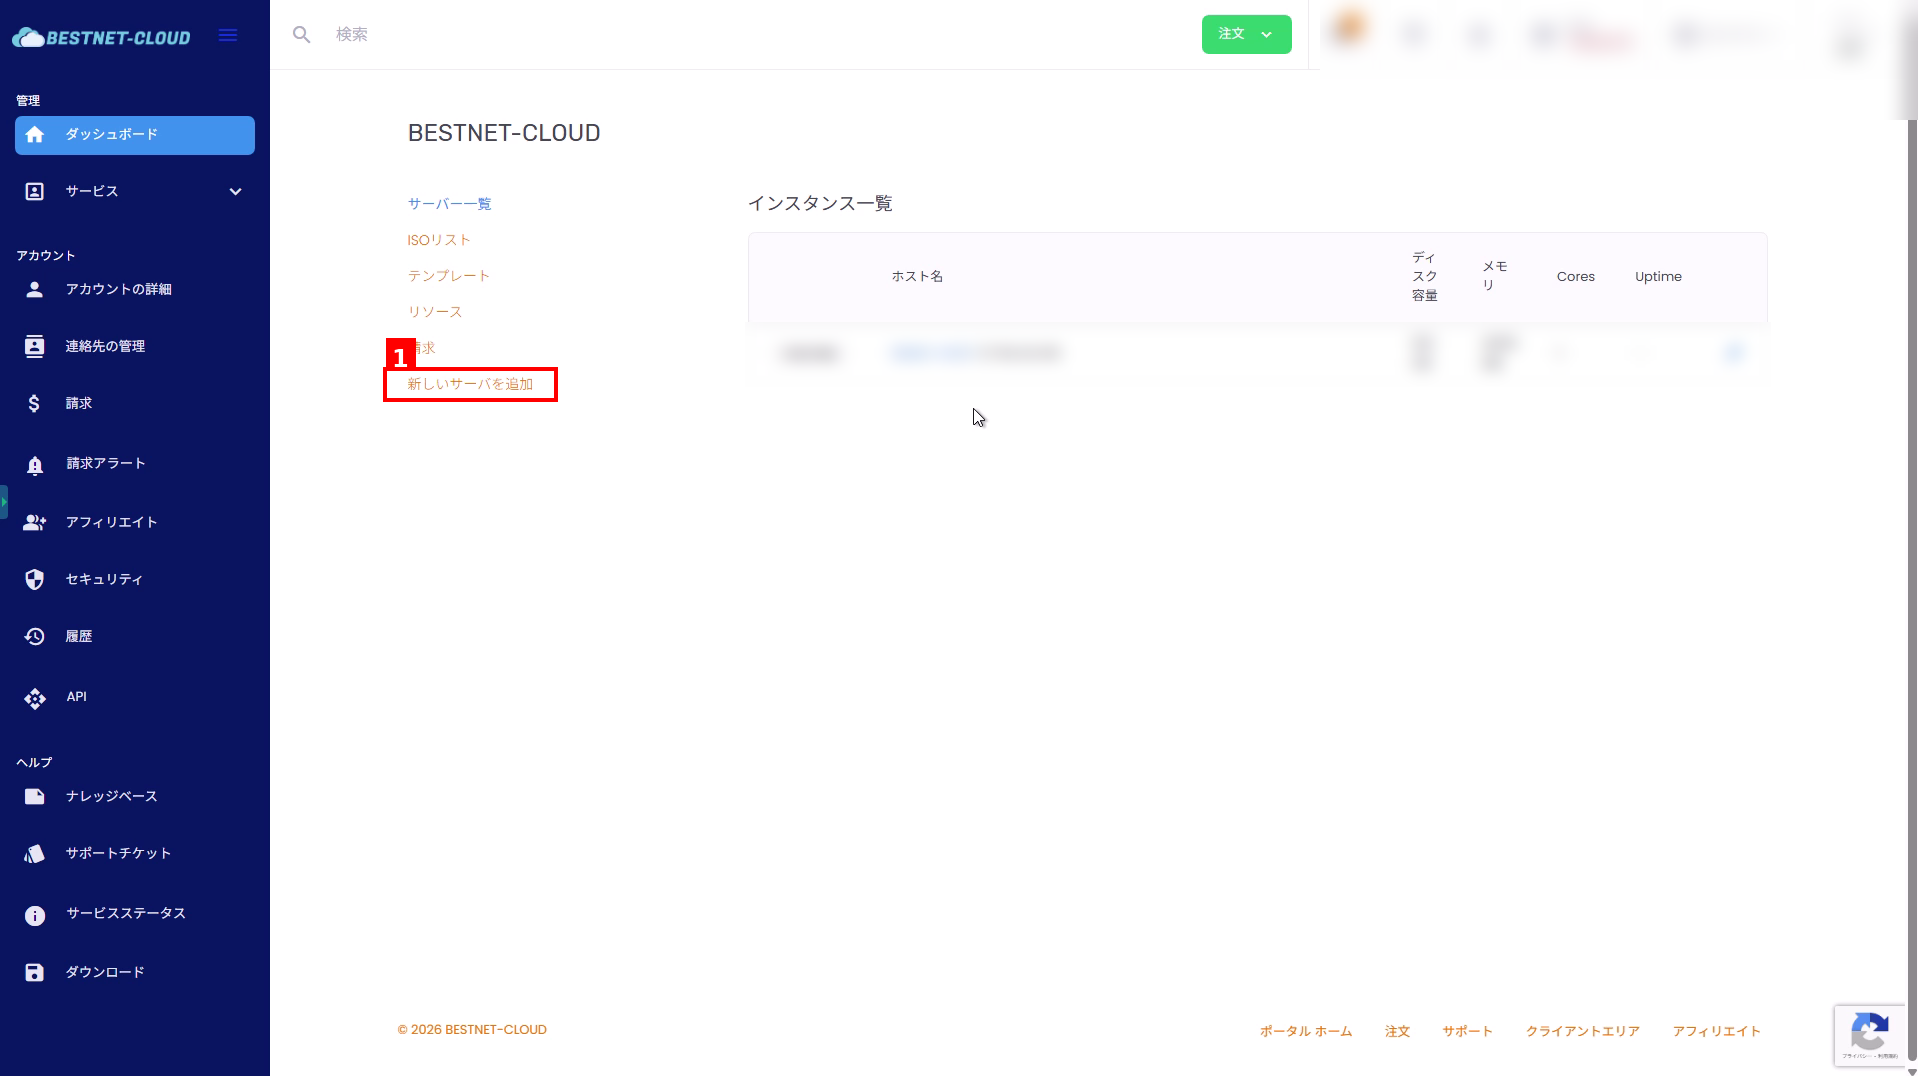Expand the サービス sidebar chevron

(236, 192)
